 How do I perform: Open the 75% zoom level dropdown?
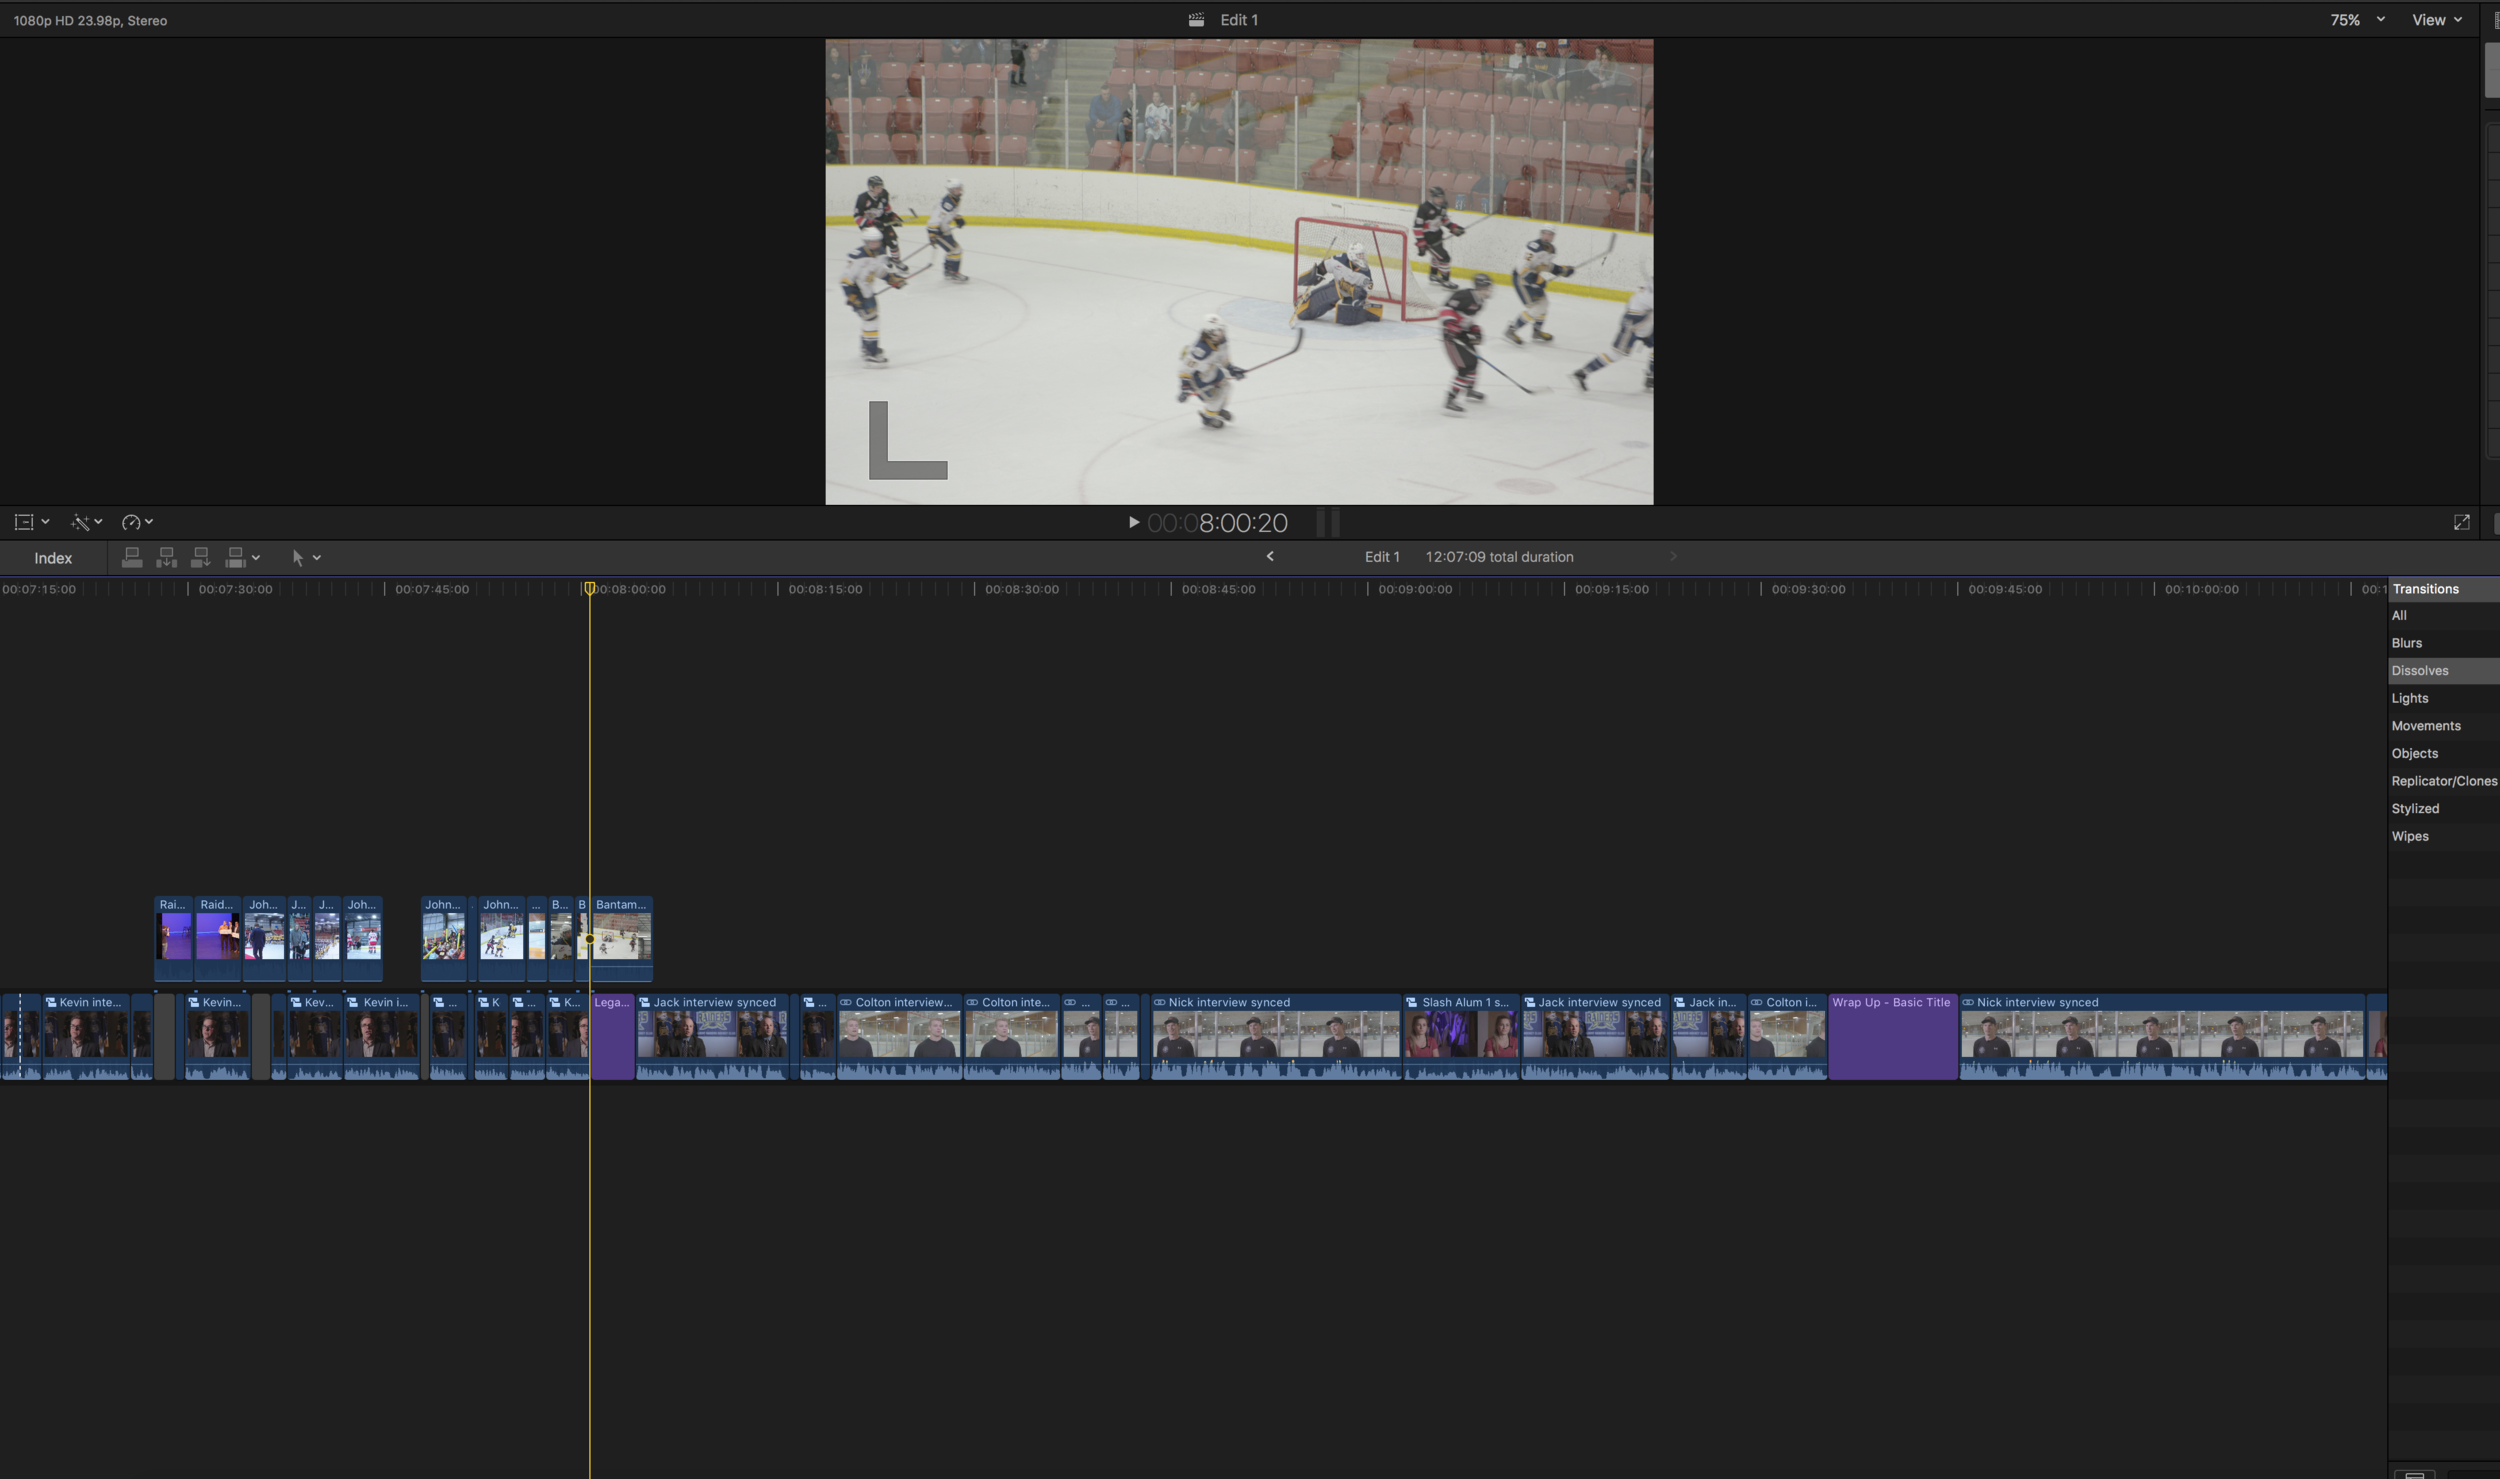(x=2357, y=20)
